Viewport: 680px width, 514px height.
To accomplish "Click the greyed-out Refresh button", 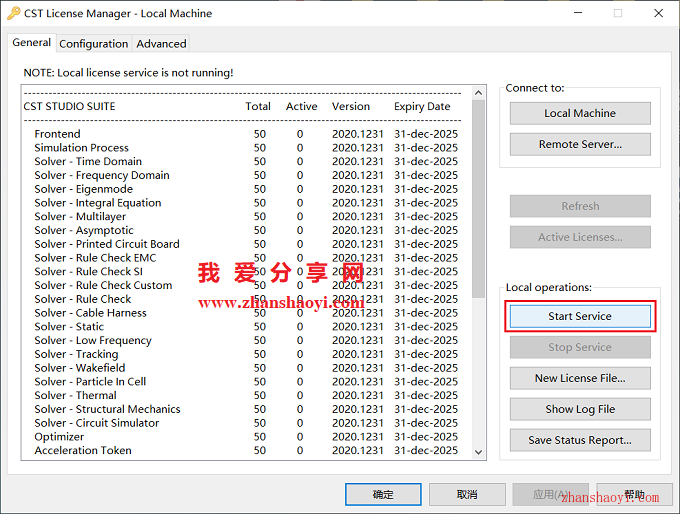I will tap(580, 206).
